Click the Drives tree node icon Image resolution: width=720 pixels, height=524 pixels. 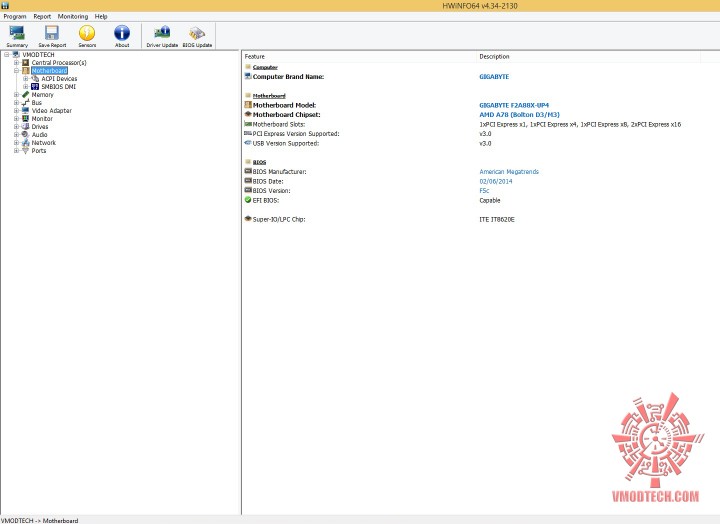click(26, 127)
